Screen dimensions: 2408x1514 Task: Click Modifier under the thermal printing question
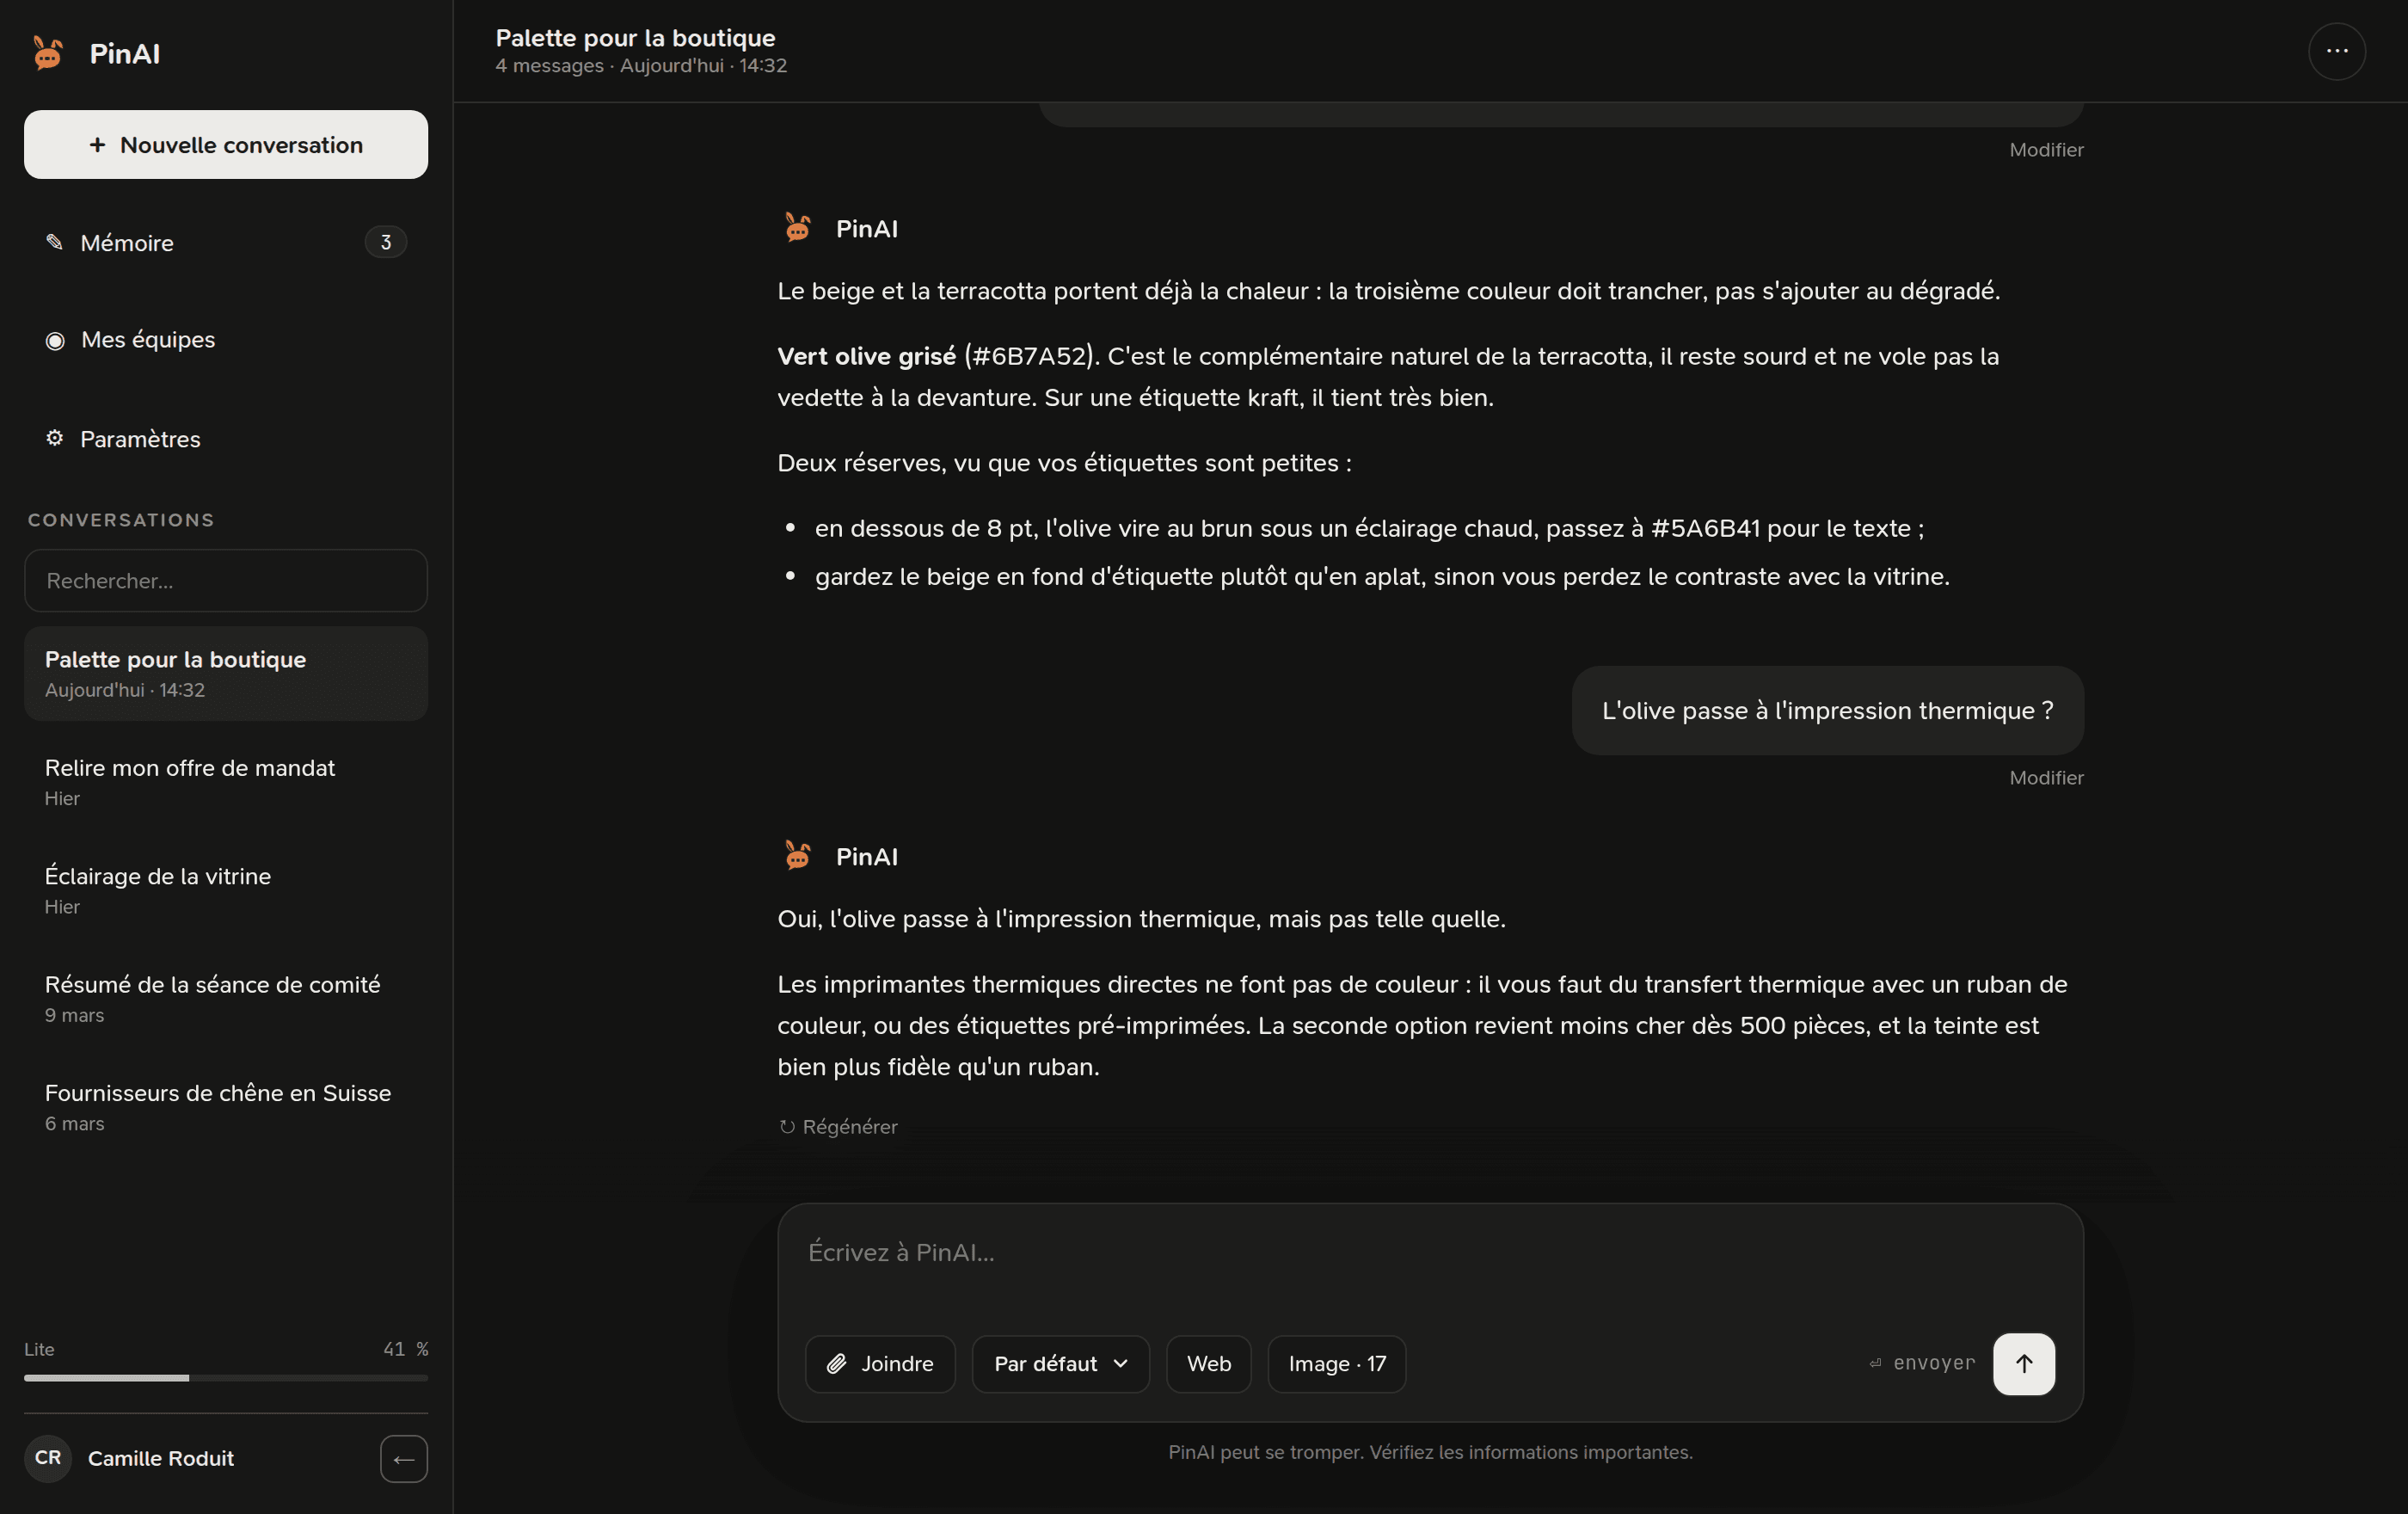[2046, 777]
